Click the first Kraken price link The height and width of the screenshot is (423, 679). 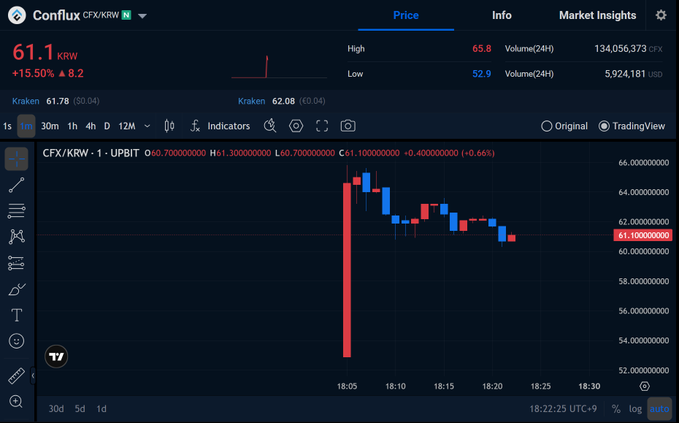[26, 101]
